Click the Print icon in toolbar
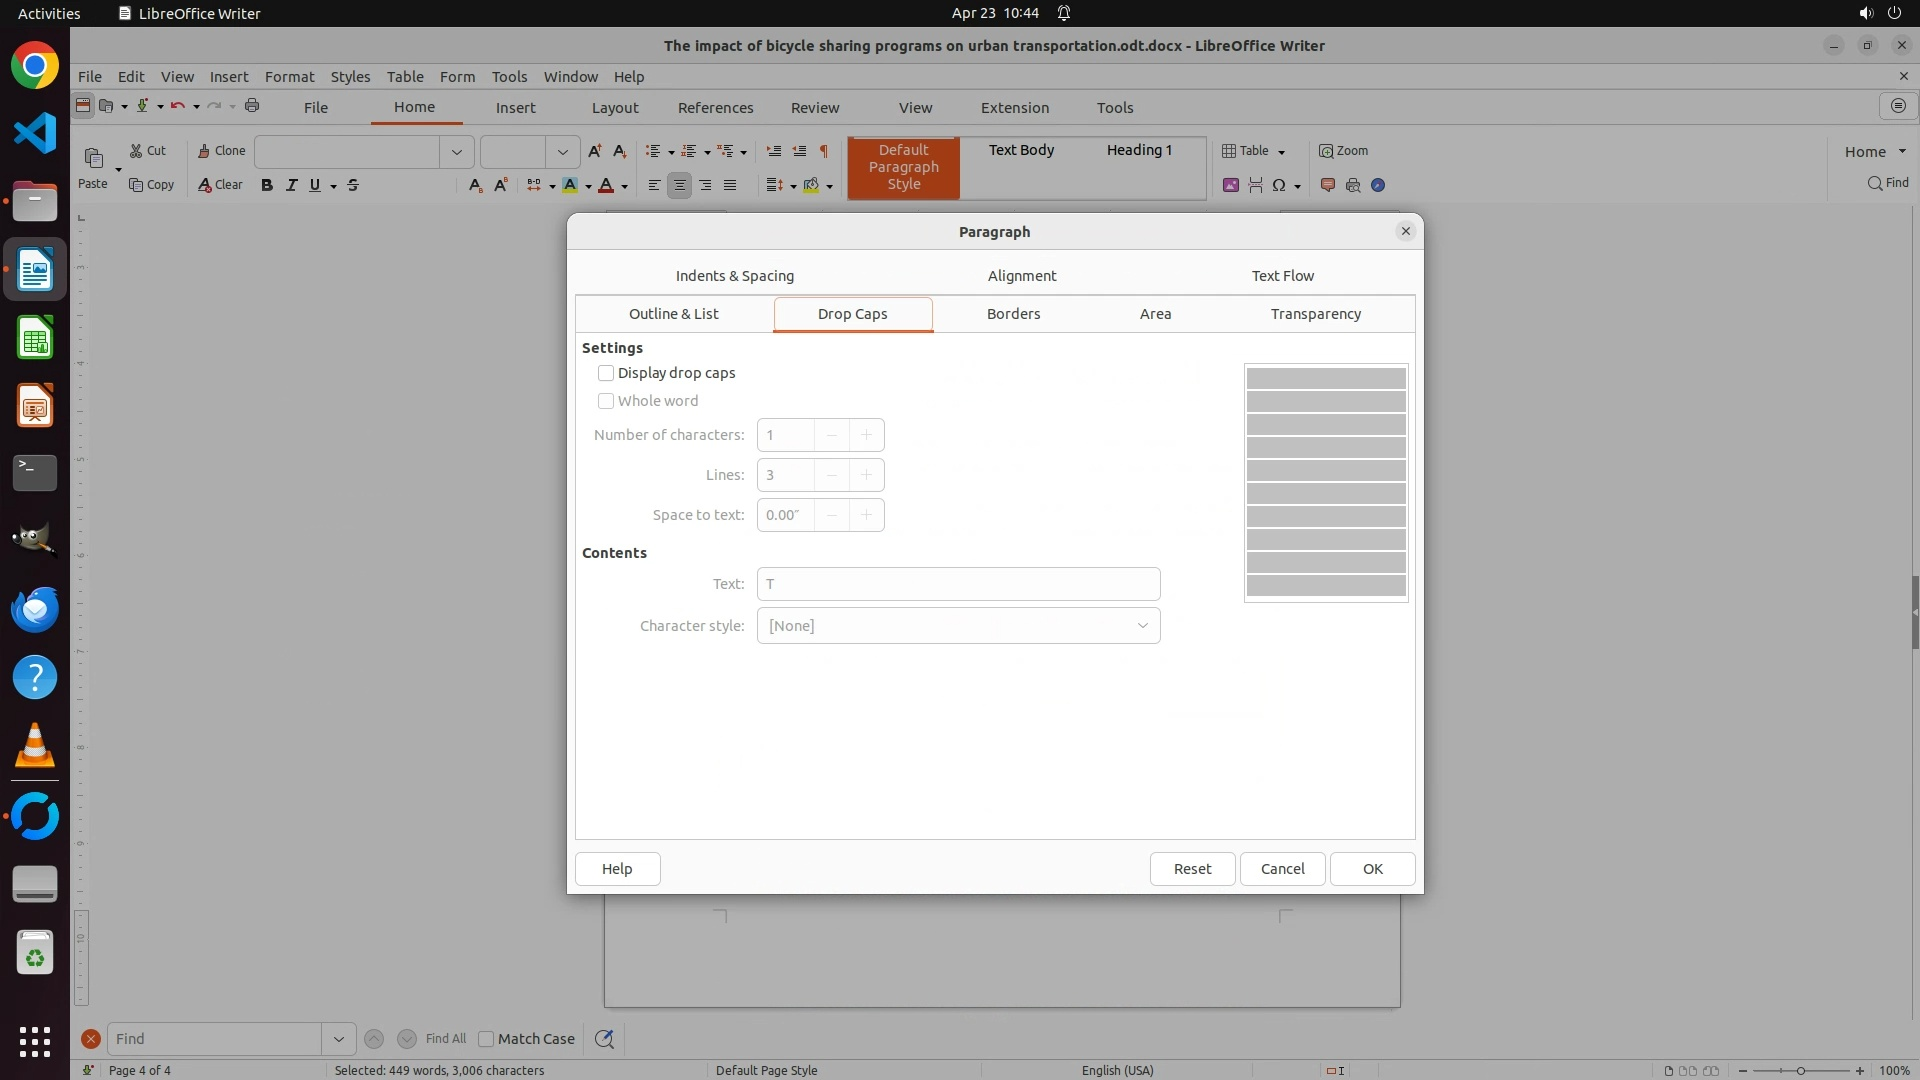 click(x=252, y=106)
